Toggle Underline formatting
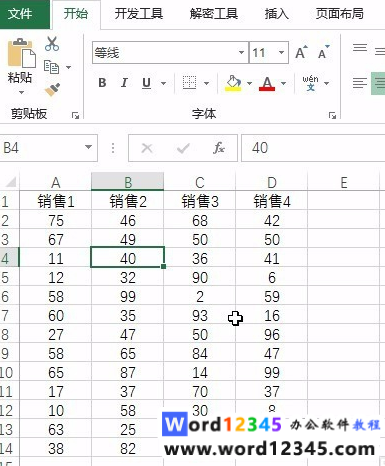The height and width of the screenshot is (466, 385). [x=147, y=83]
